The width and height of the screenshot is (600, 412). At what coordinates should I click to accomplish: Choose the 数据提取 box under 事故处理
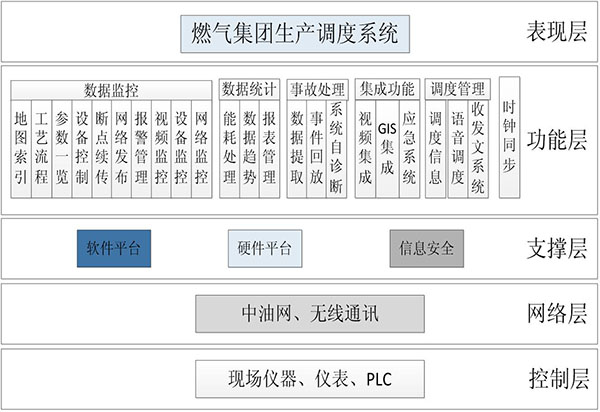pyautogui.click(x=297, y=149)
